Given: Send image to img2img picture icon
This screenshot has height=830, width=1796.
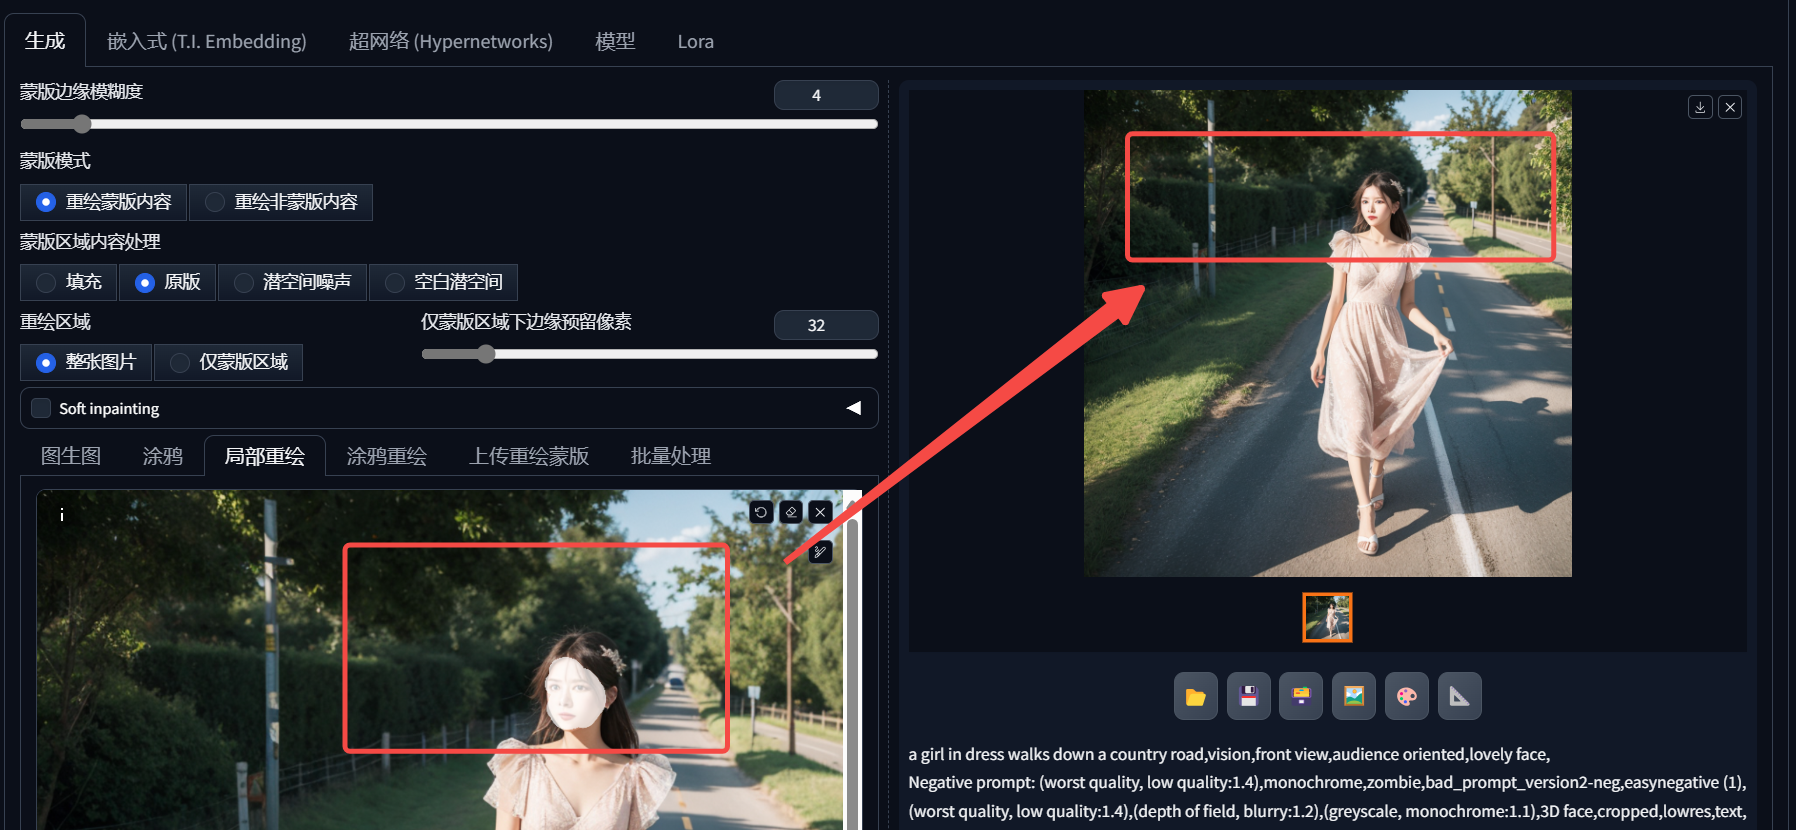Looking at the screenshot, I should click(1354, 696).
